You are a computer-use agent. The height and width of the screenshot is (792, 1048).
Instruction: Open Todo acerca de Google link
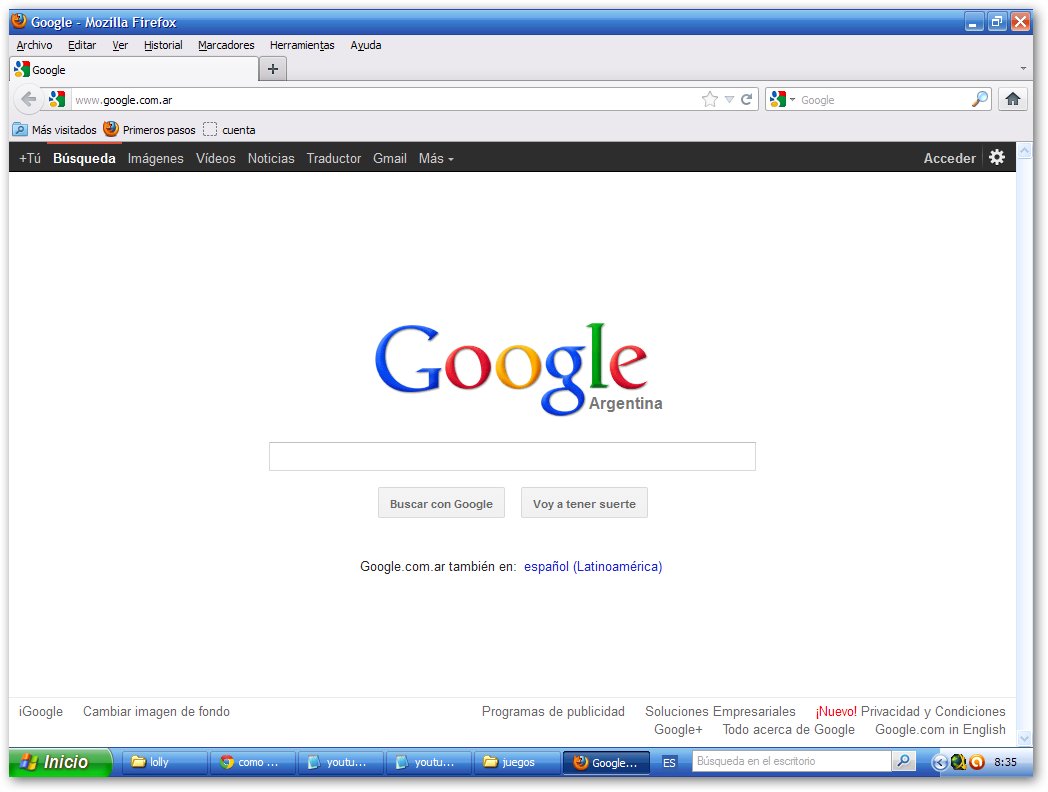(x=789, y=729)
